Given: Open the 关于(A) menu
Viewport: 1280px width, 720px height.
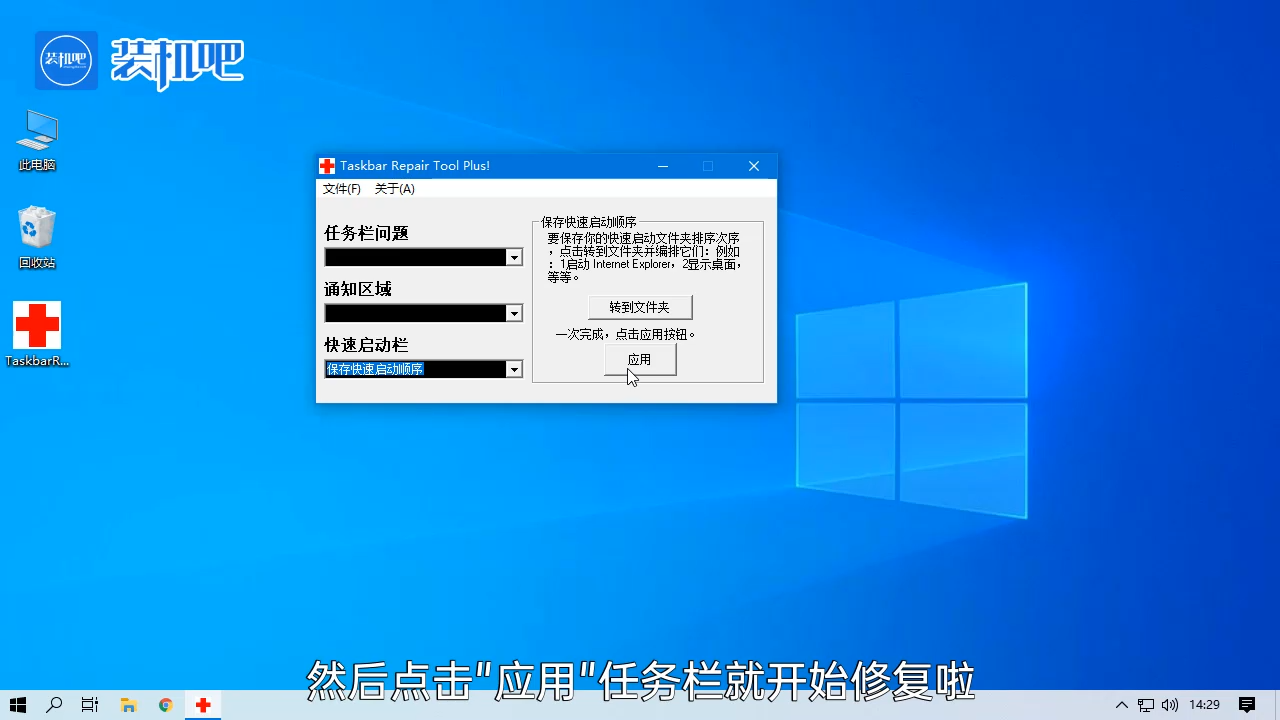Looking at the screenshot, I should tap(394, 188).
